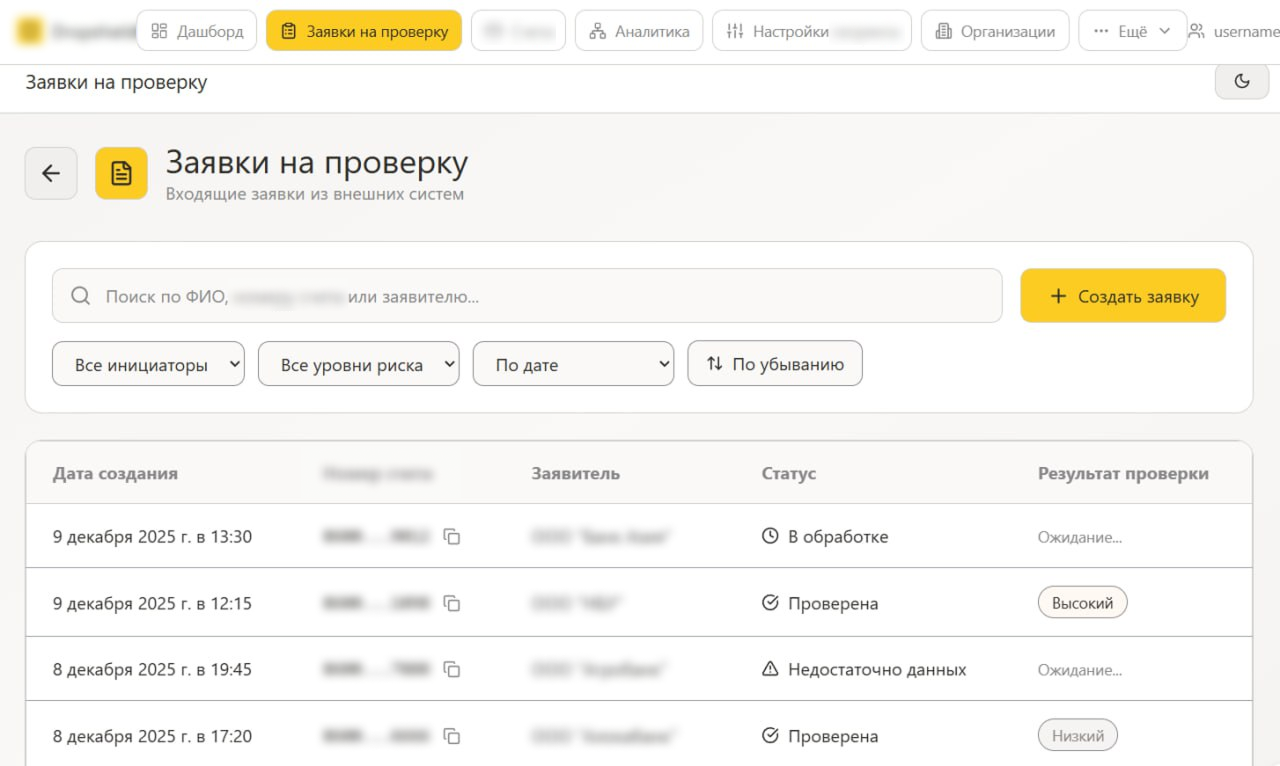Viewport: 1280px width, 766px height.
Task: Open the По дате sorting dropdown
Action: (573, 363)
